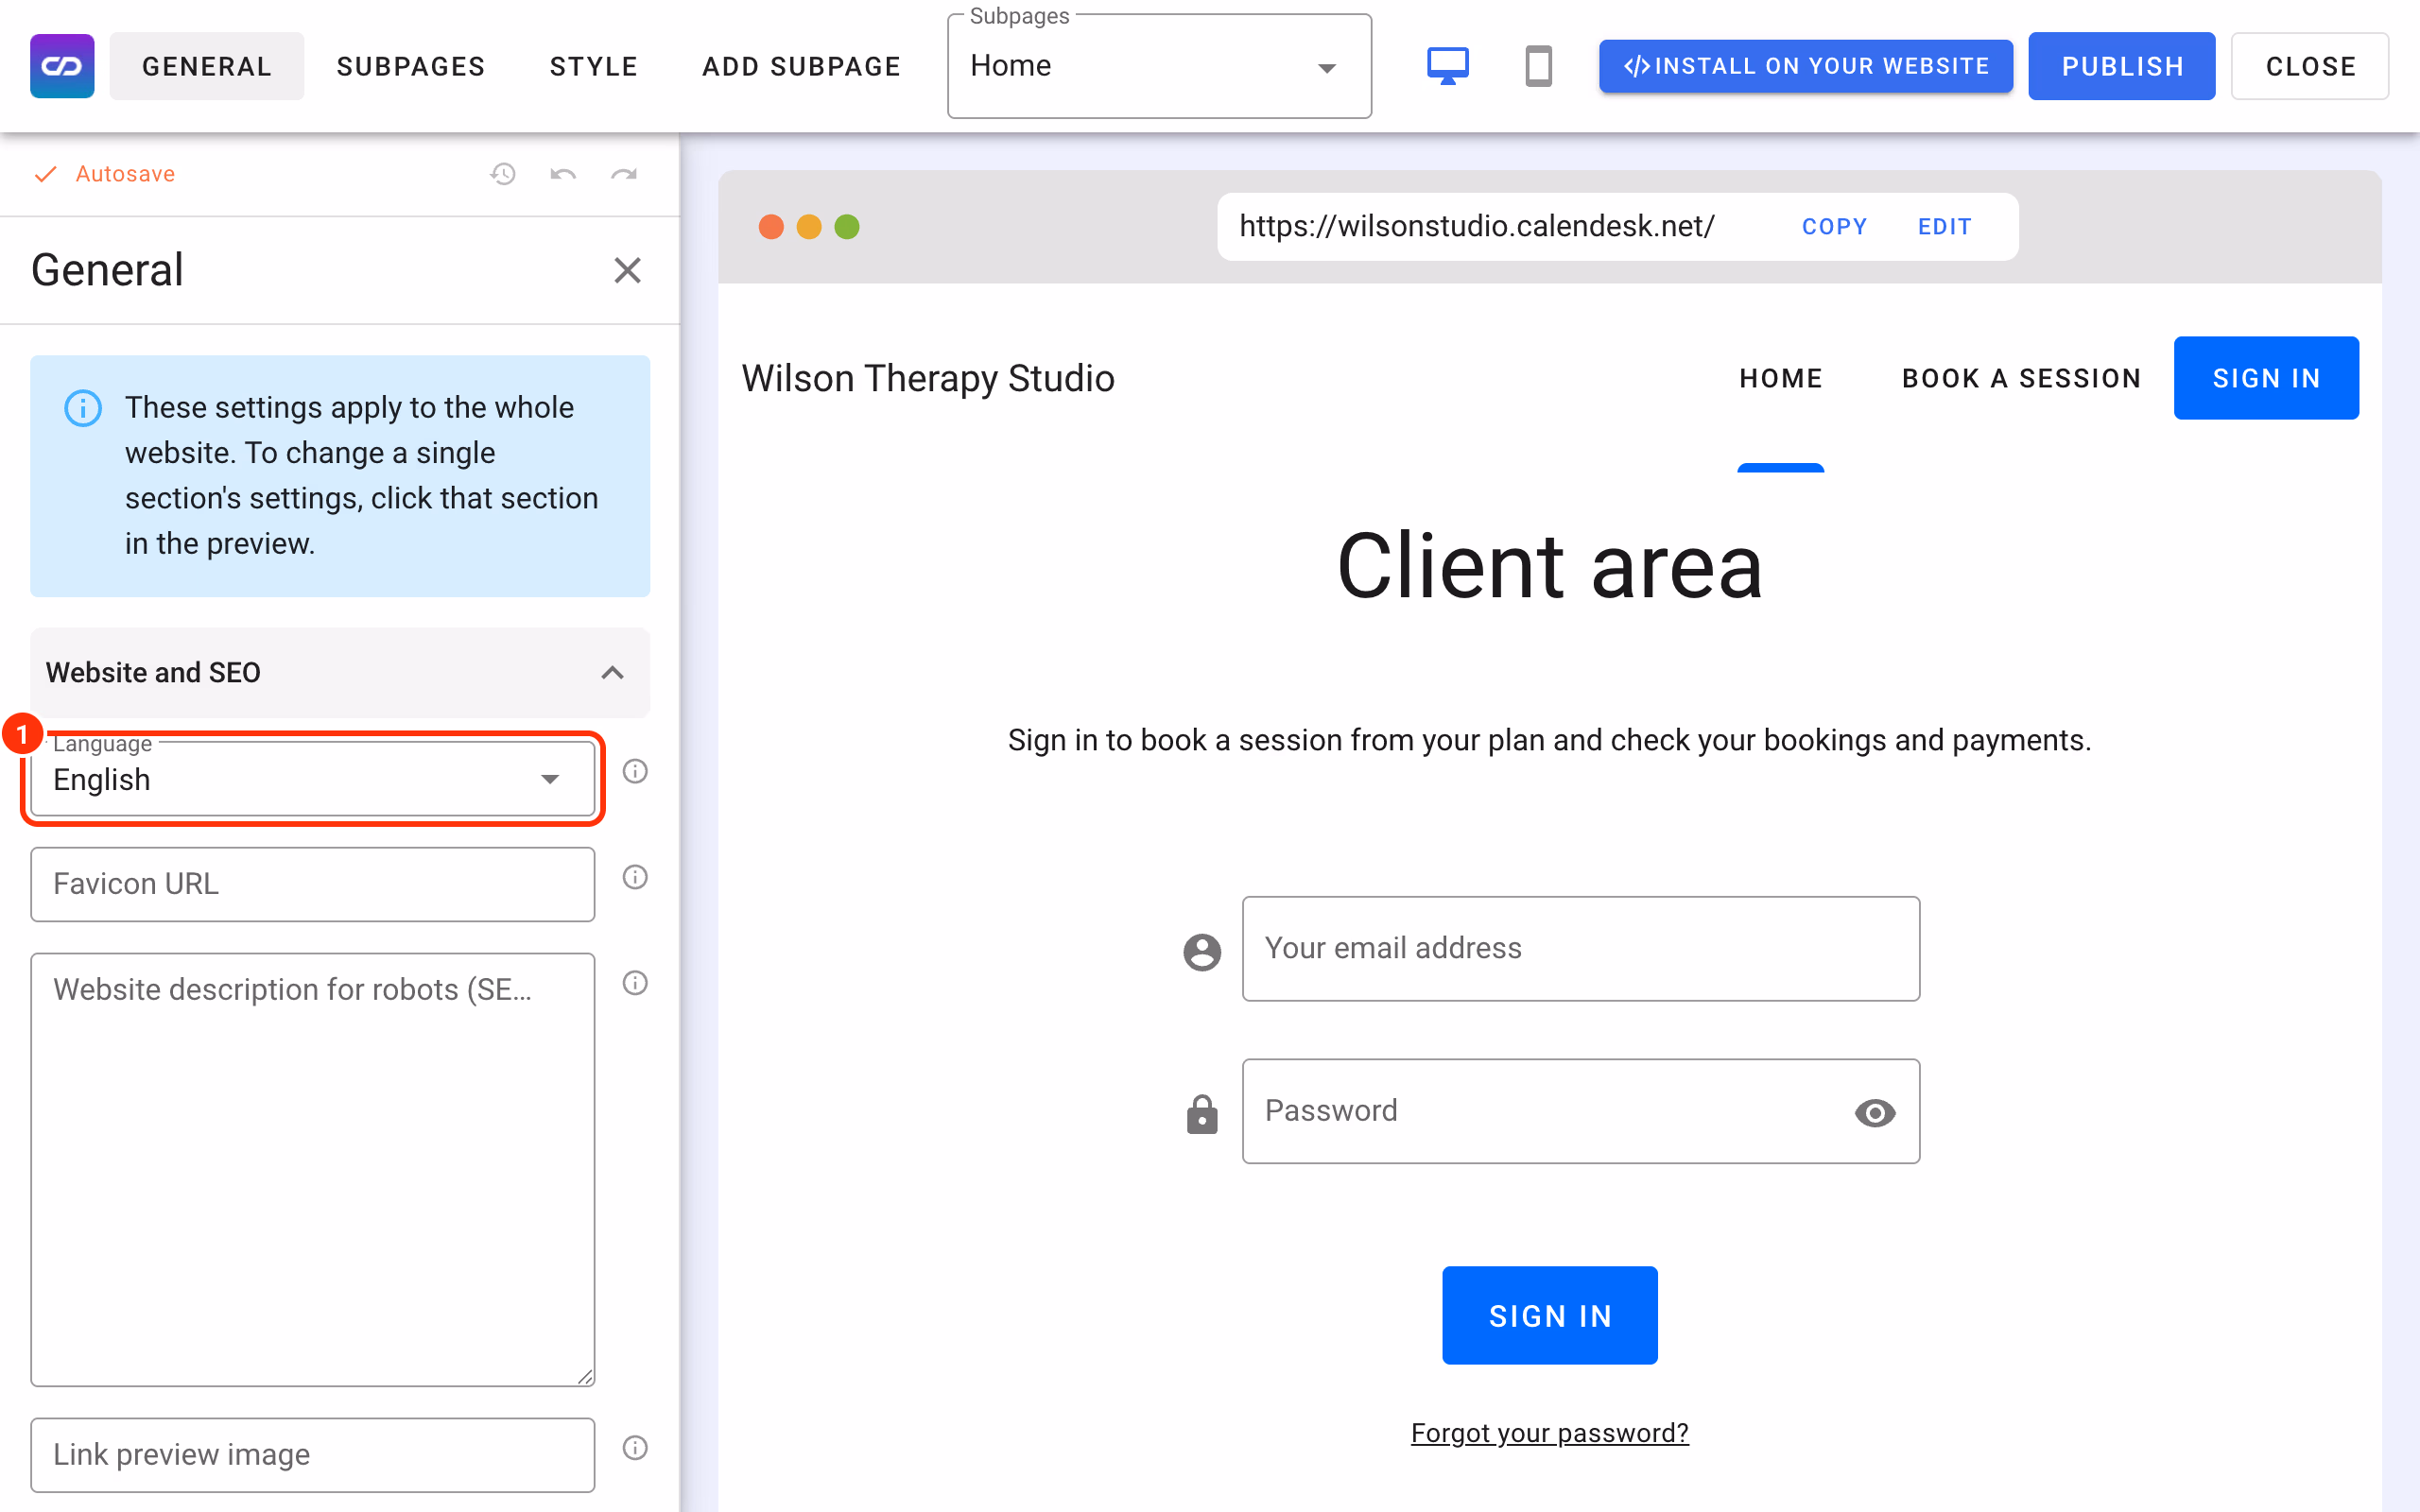Screen dimensions: 2420x1512
Task: Click the SIGN IN button below password
Action: point(1550,1316)
